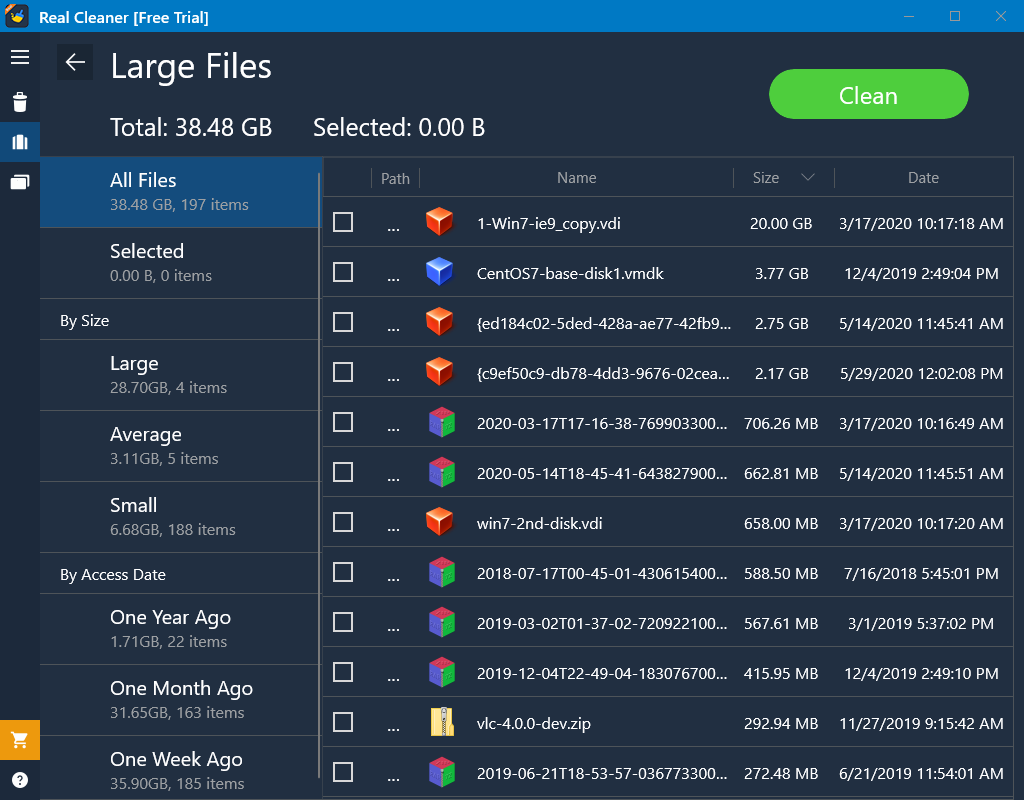
Task: Check the {ed184c02-5ded file checkbox
Action: (343, 322)
